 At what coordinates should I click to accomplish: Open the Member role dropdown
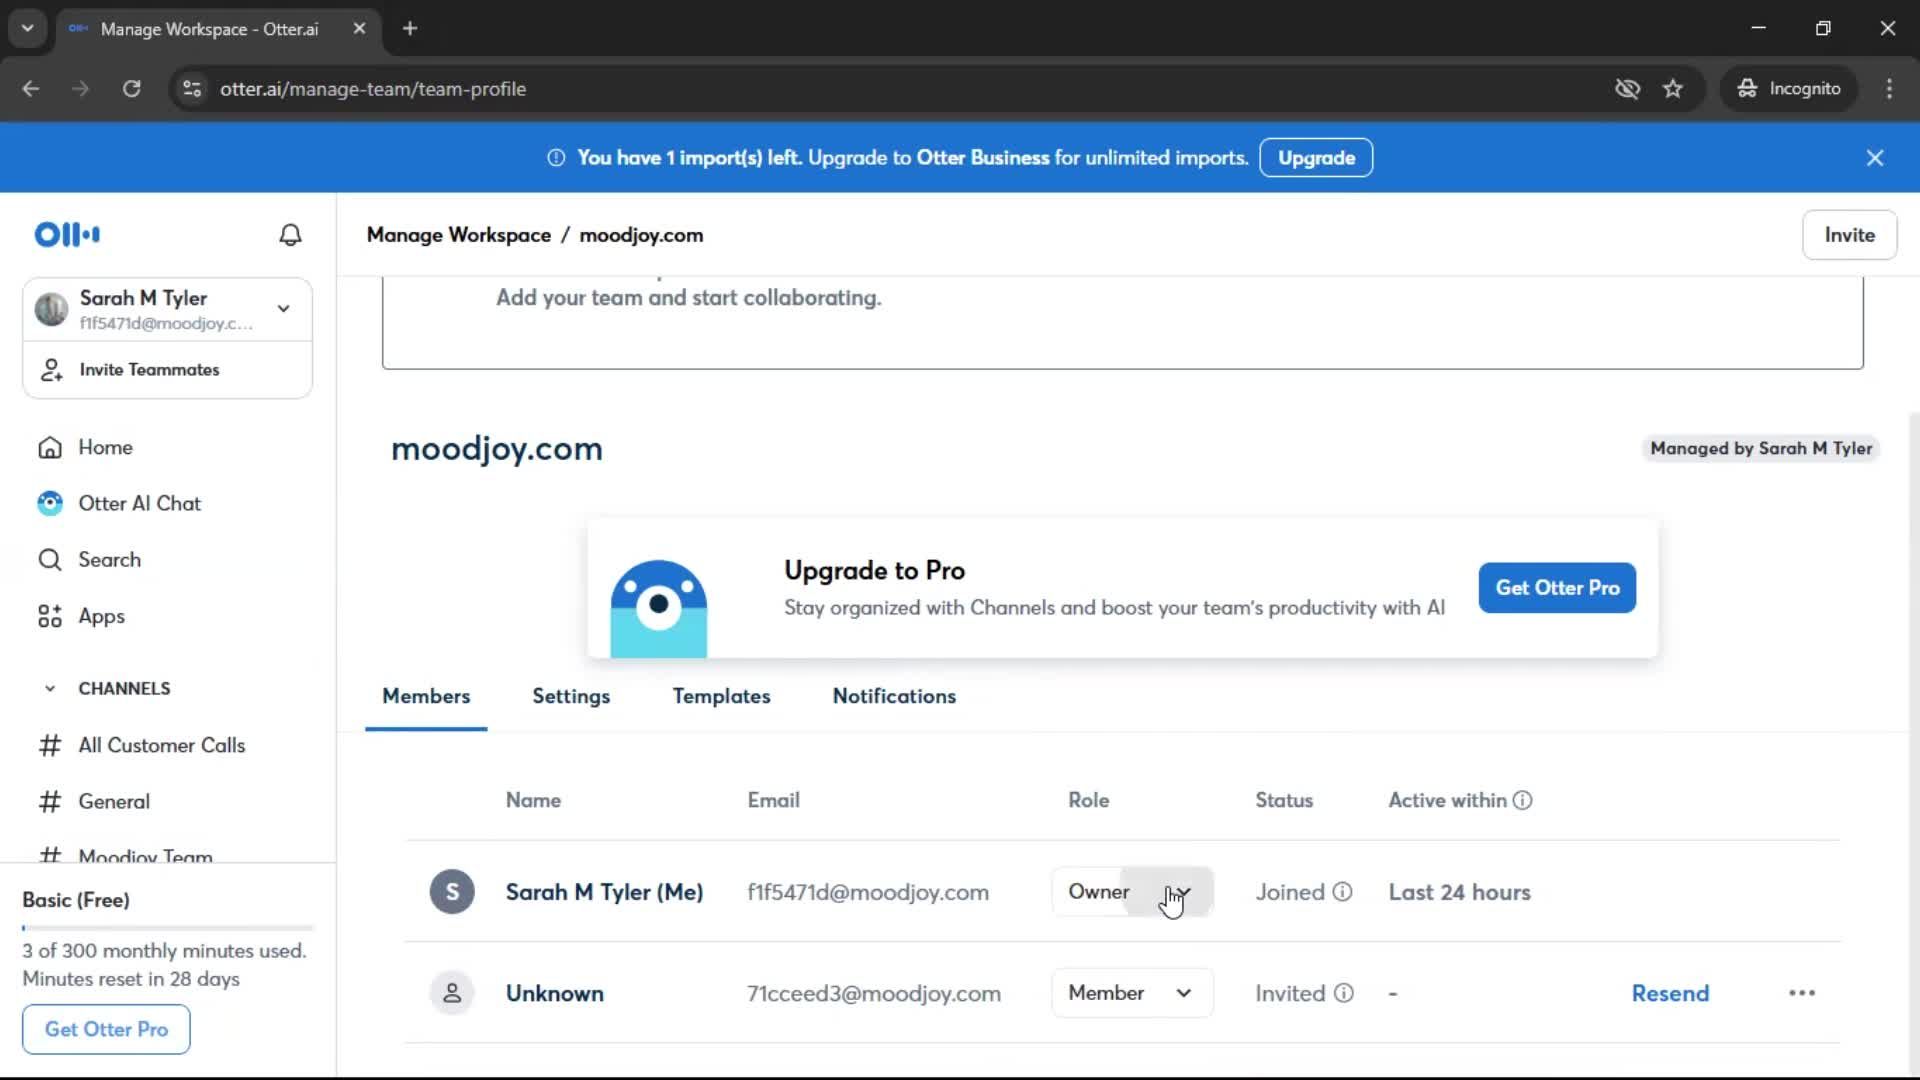click(1132, 993)
